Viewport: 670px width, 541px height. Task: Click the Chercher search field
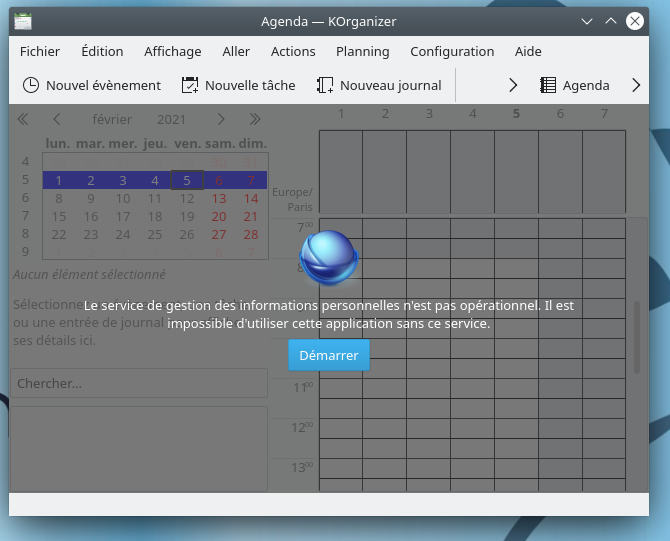point(139,383)
